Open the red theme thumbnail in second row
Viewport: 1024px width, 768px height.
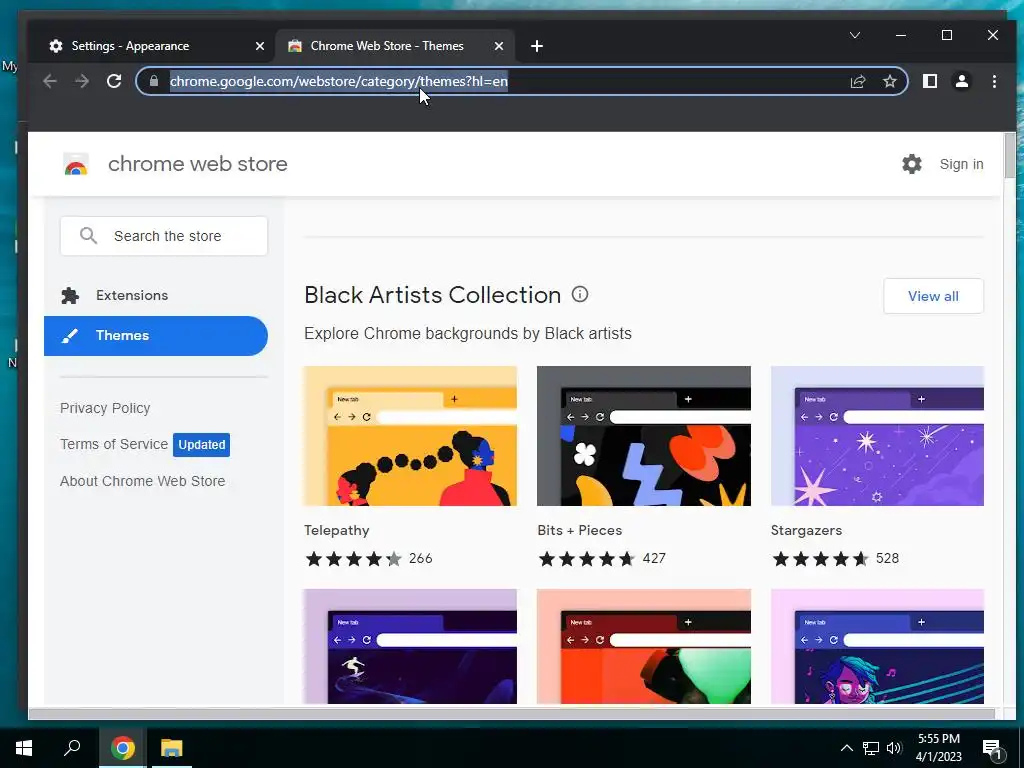click(x=644, y=647)
